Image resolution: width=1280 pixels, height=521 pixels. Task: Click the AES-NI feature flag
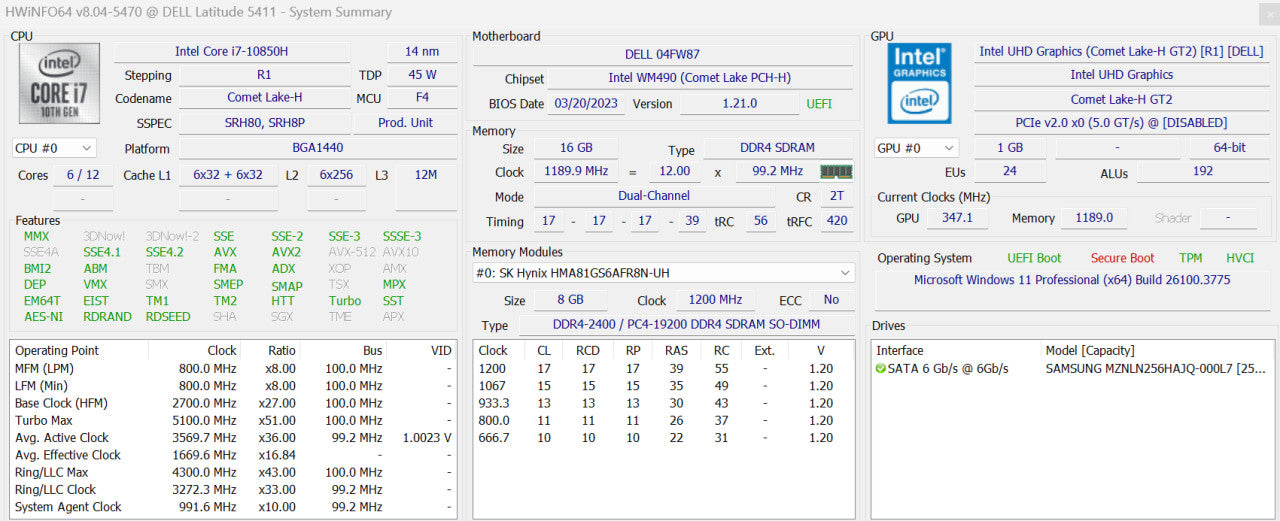coord(43,317)
